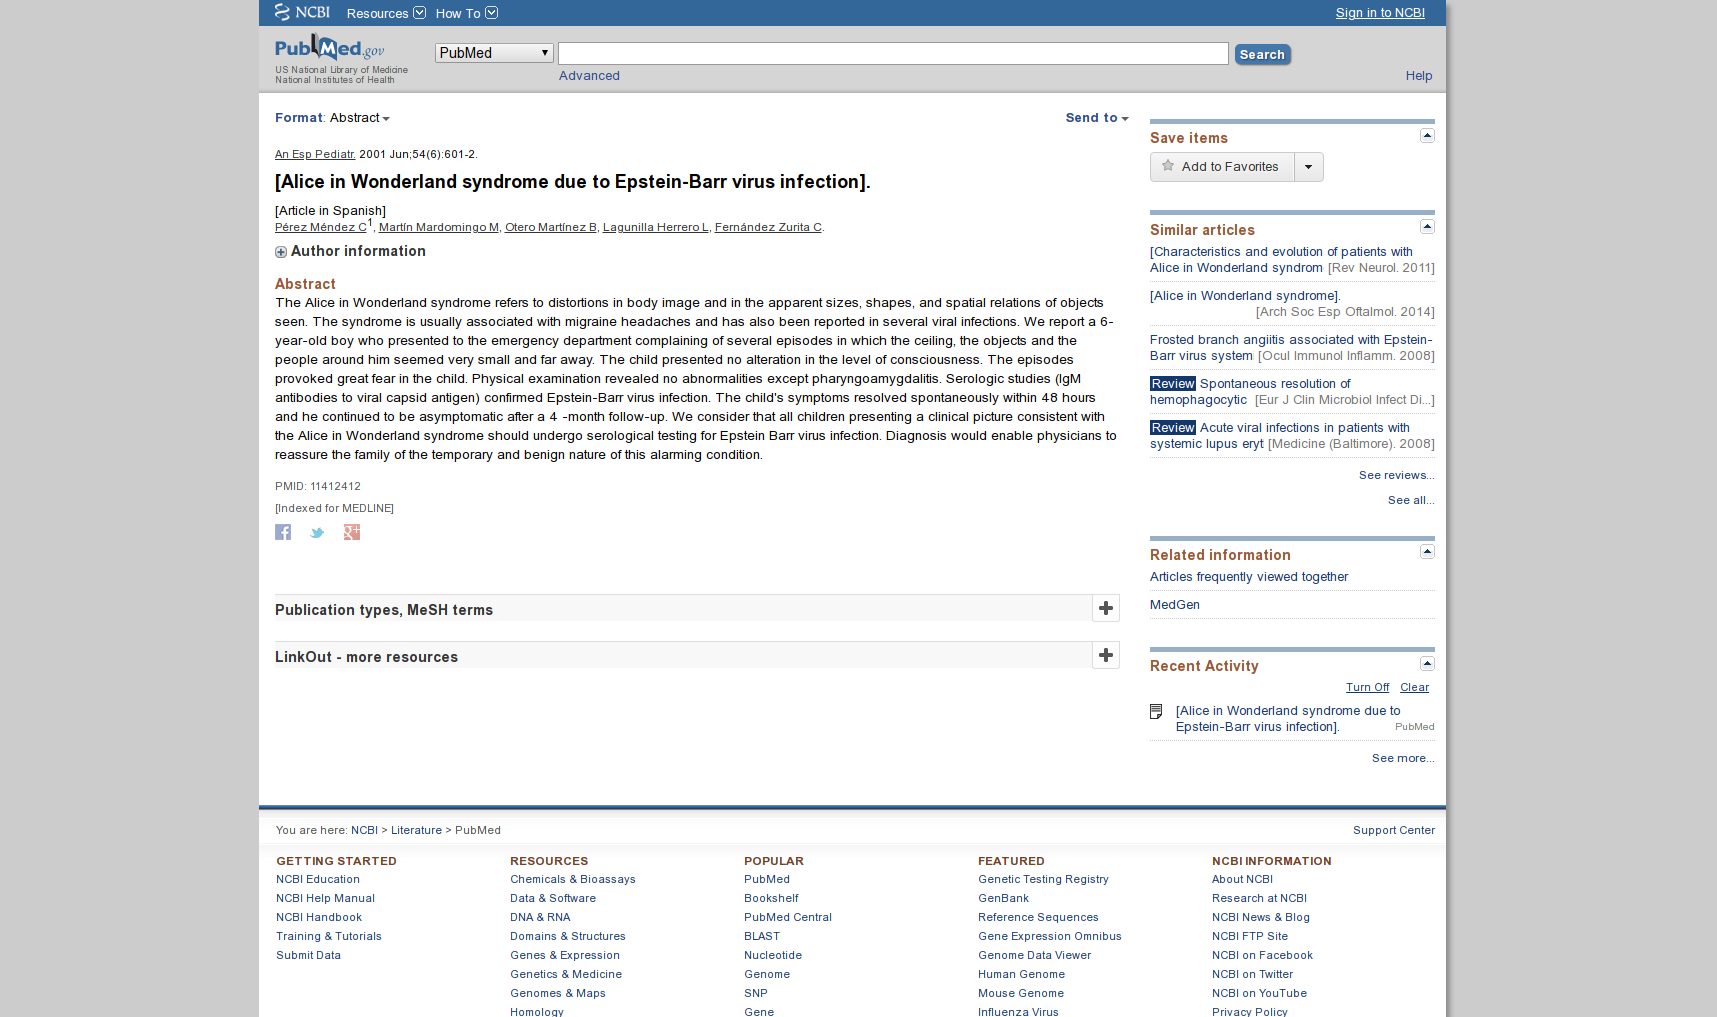Expand Publication types, MeSH terms plus icon
The width and height of the screenshot is (1717, 1017).
(x=1105, y=608)
